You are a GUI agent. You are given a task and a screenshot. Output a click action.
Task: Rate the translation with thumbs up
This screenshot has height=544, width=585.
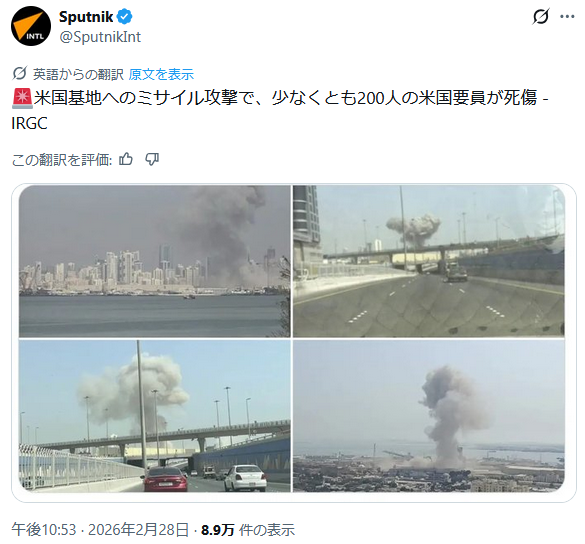click(126, 159)
